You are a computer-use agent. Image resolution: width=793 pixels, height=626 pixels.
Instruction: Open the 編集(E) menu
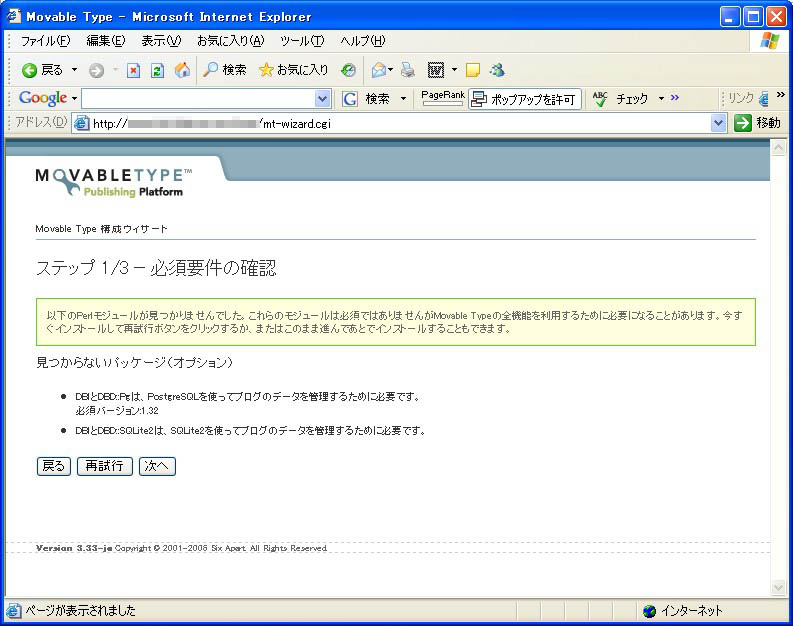(x=105, y=41)
